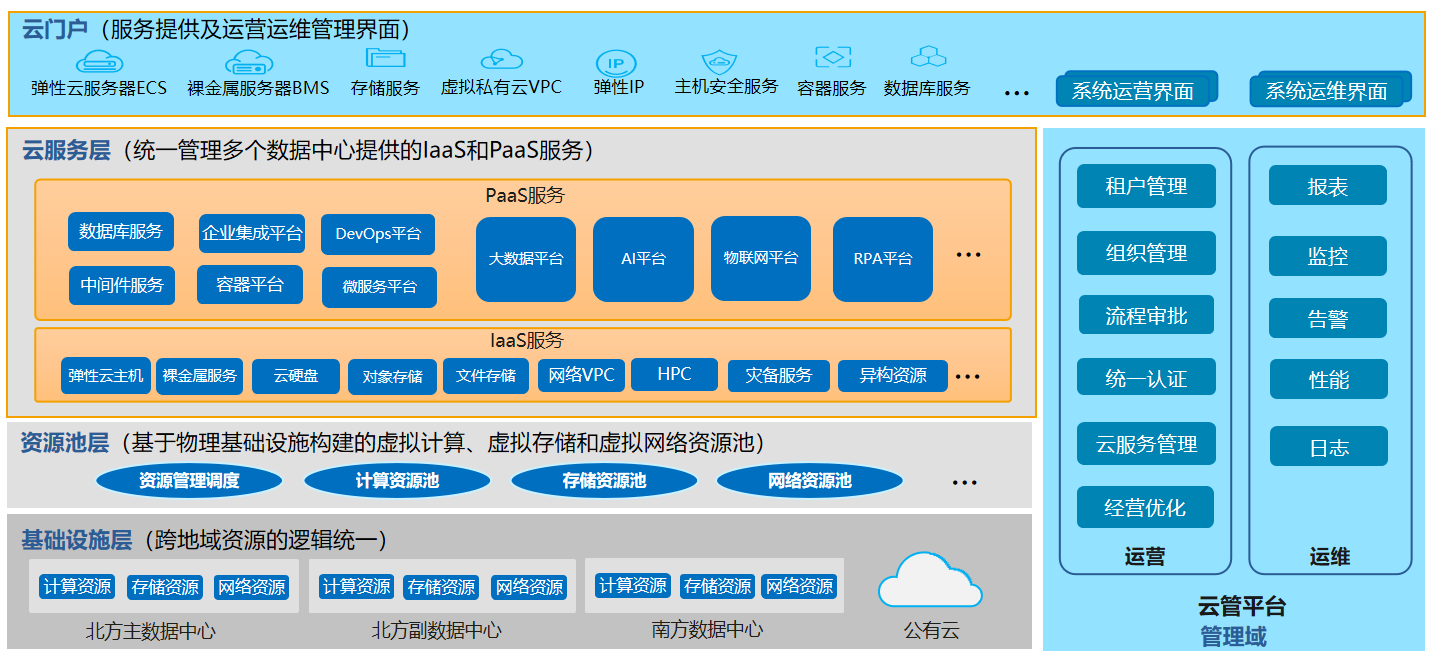Expand the ellipsis after 网络资源池
1438x661 pixels.
964,483
